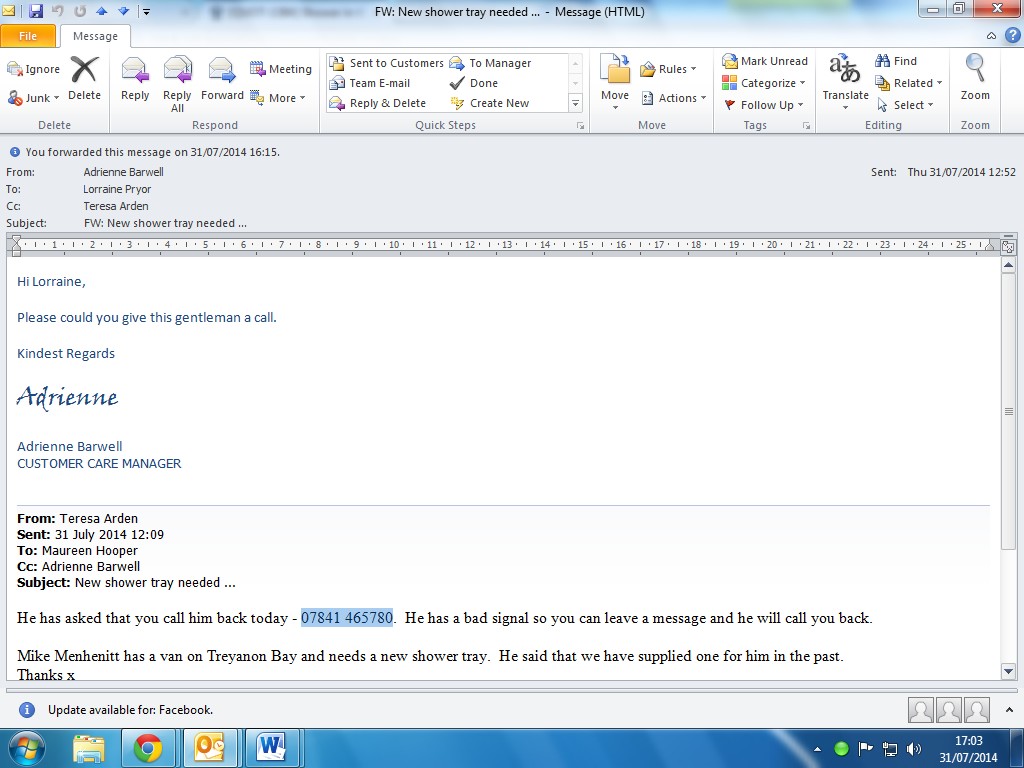This screenshot has width=1024, height=768.
Task: Toggle the ruler button above the scrollbar
Action: point(1008,247)
